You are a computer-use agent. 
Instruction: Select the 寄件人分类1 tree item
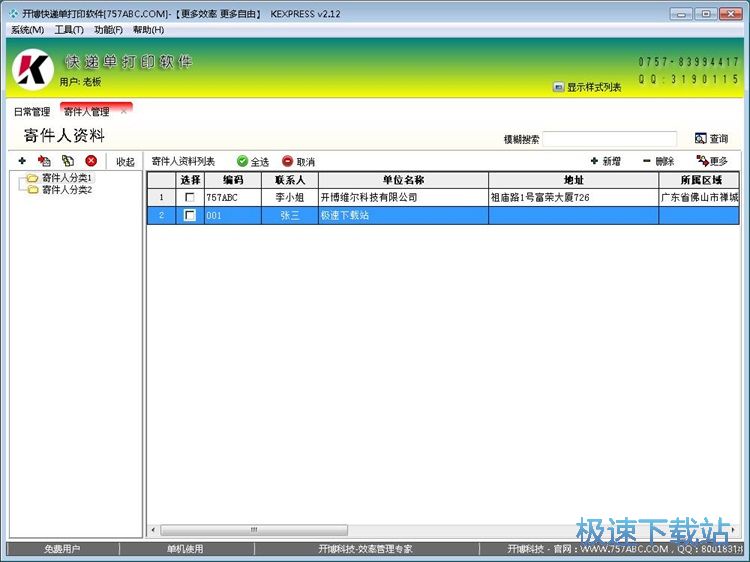click(x=66, y=178)
